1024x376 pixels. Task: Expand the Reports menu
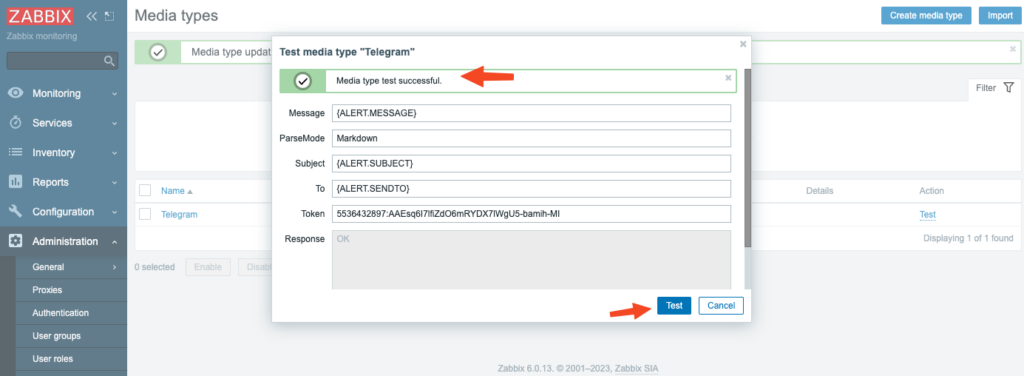63,182
